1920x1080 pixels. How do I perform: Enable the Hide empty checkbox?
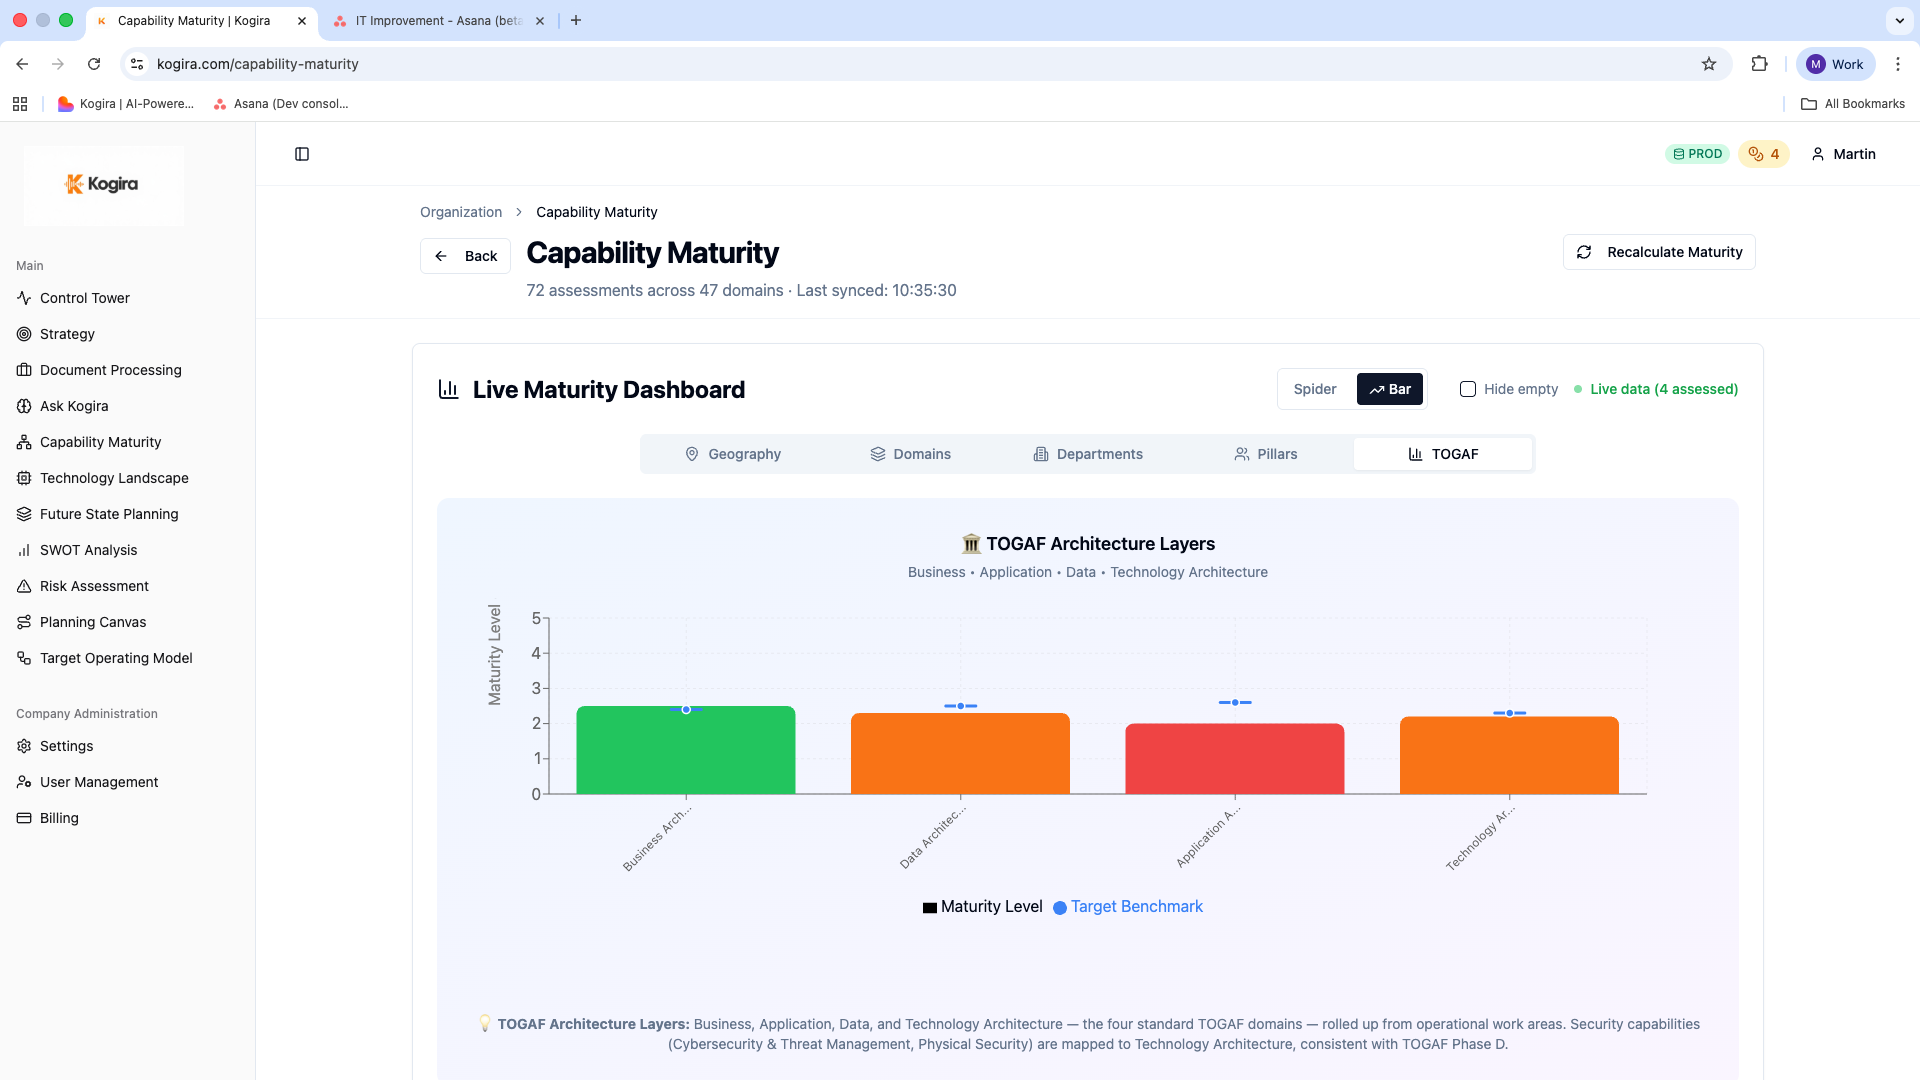(1468, 389)
